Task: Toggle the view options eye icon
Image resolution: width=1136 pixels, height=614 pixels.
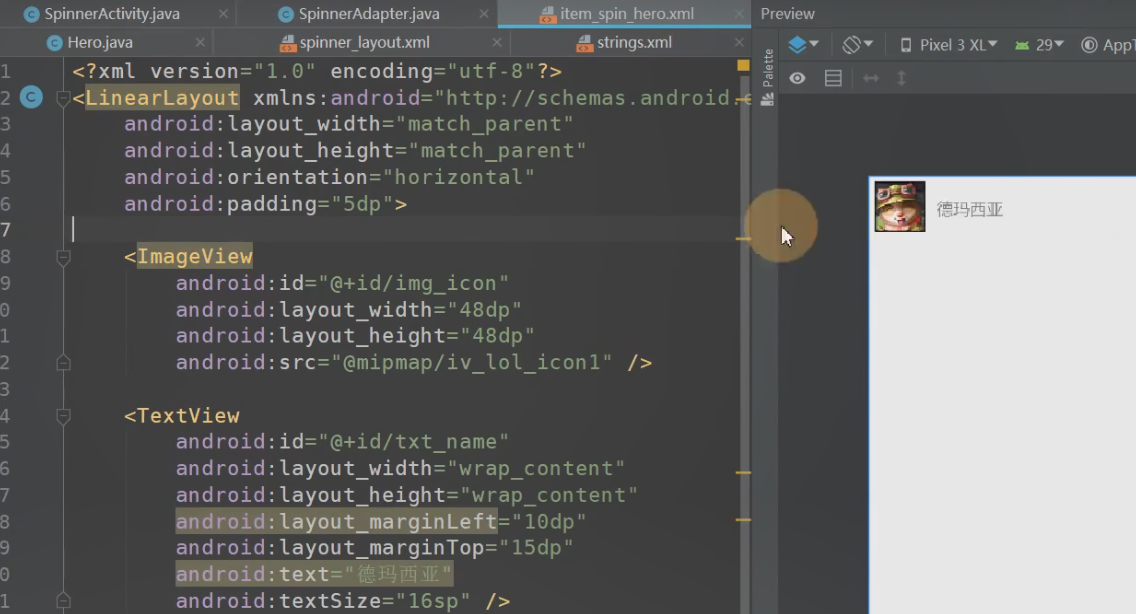Action: pyautogui.click(x=797, y=78)
